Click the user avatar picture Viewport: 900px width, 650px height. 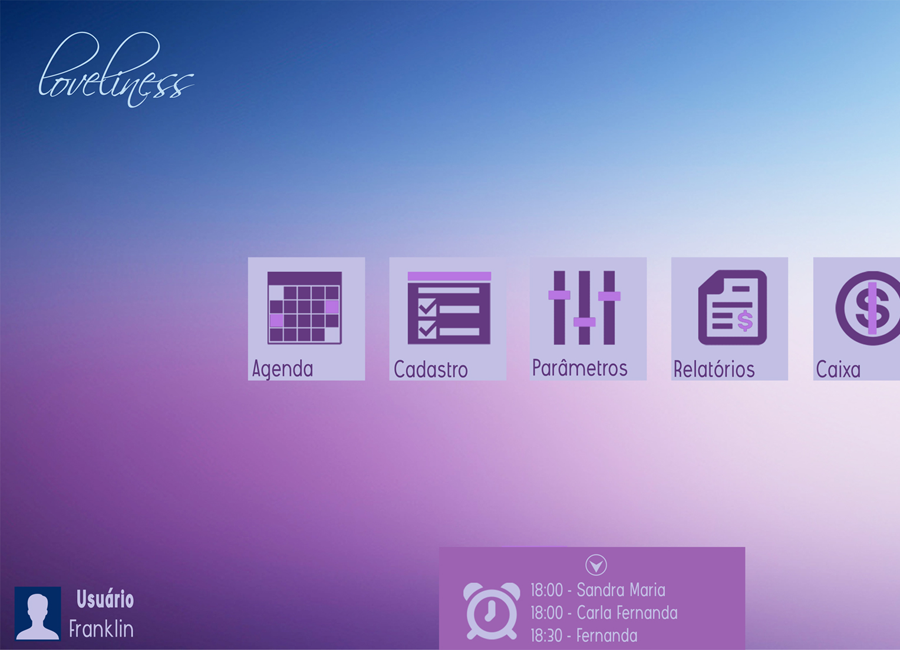38,613
